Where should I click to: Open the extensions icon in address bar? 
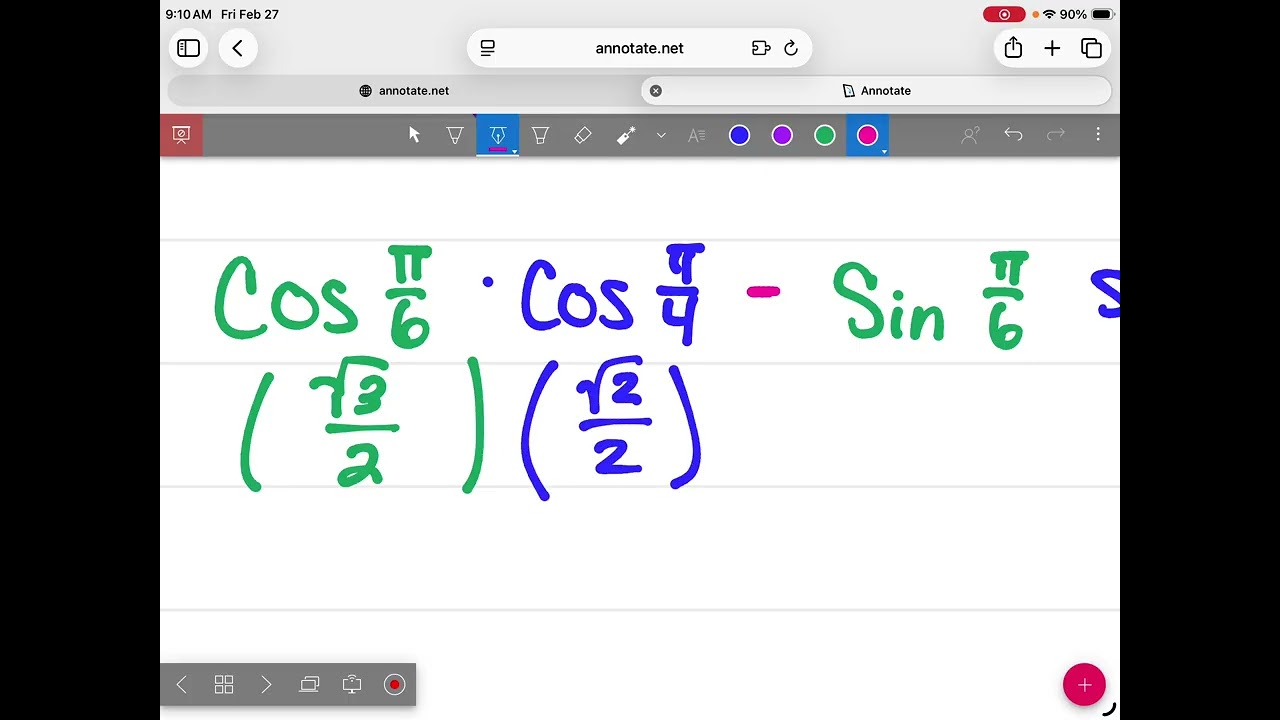[761, 48]
